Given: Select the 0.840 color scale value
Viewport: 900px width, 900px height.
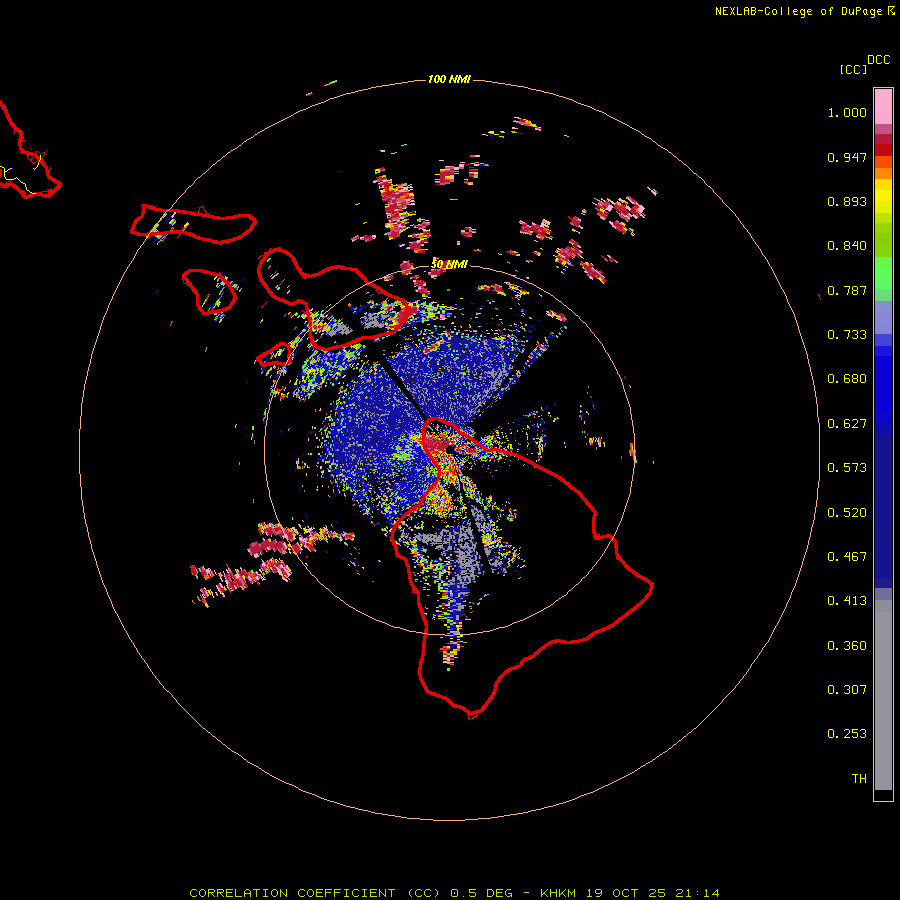Looking at the screenshot, I should coord(847,246).
